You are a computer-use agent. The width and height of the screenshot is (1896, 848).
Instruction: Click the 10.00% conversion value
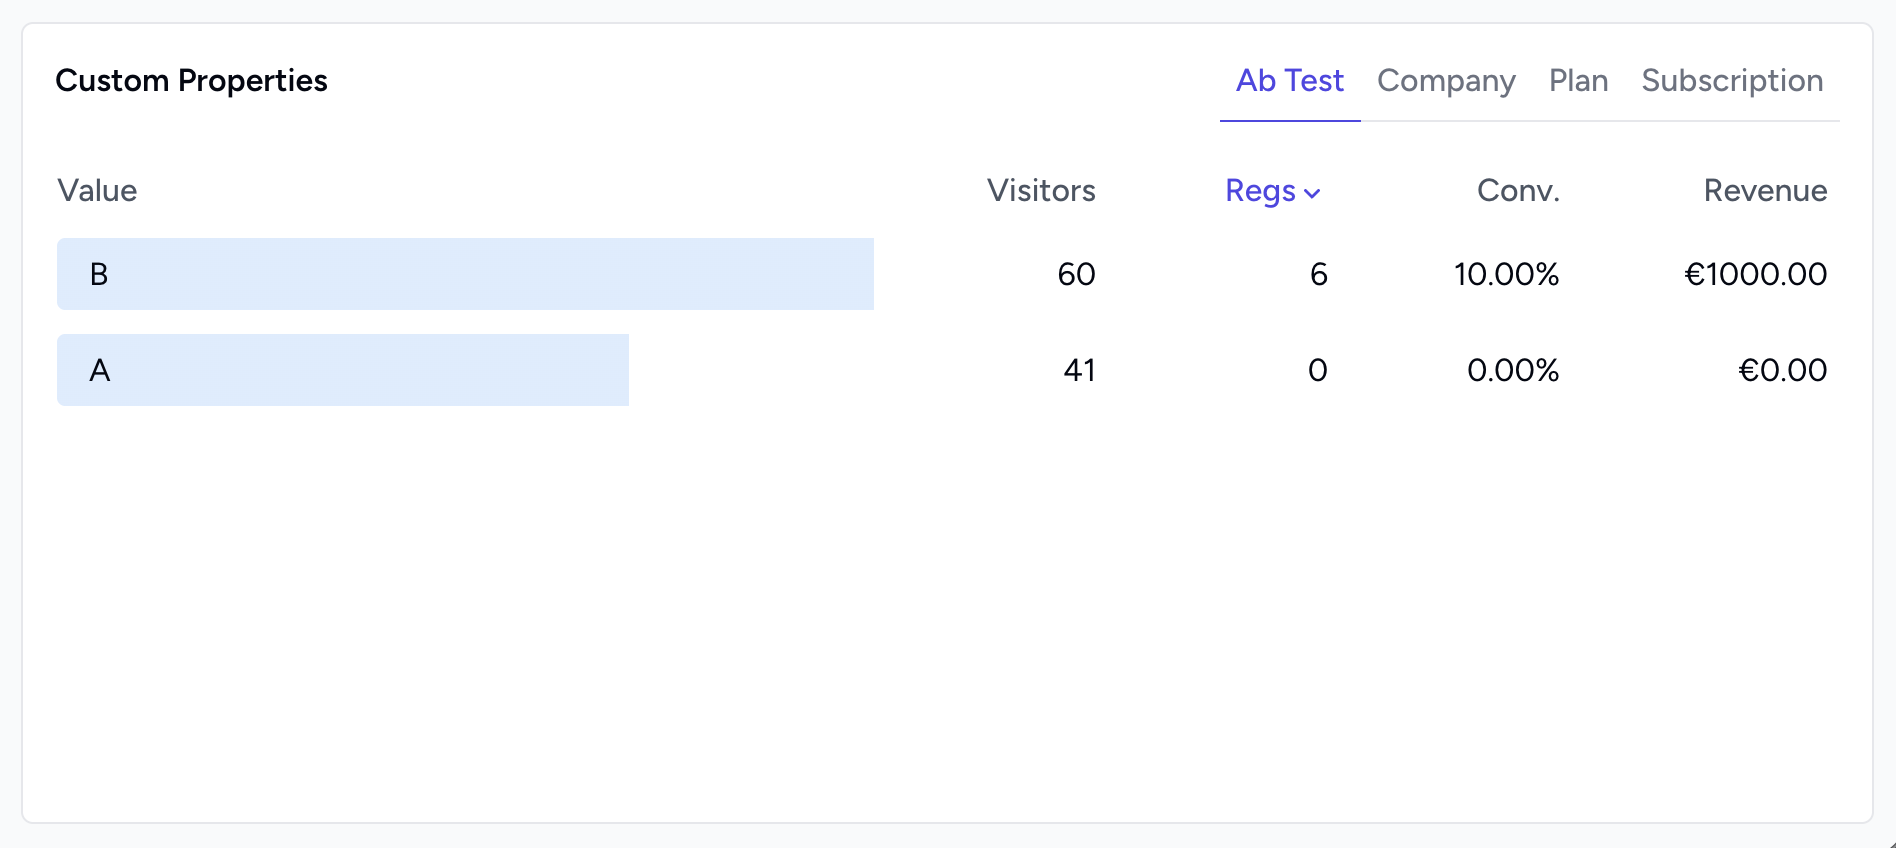point(1506,274)
